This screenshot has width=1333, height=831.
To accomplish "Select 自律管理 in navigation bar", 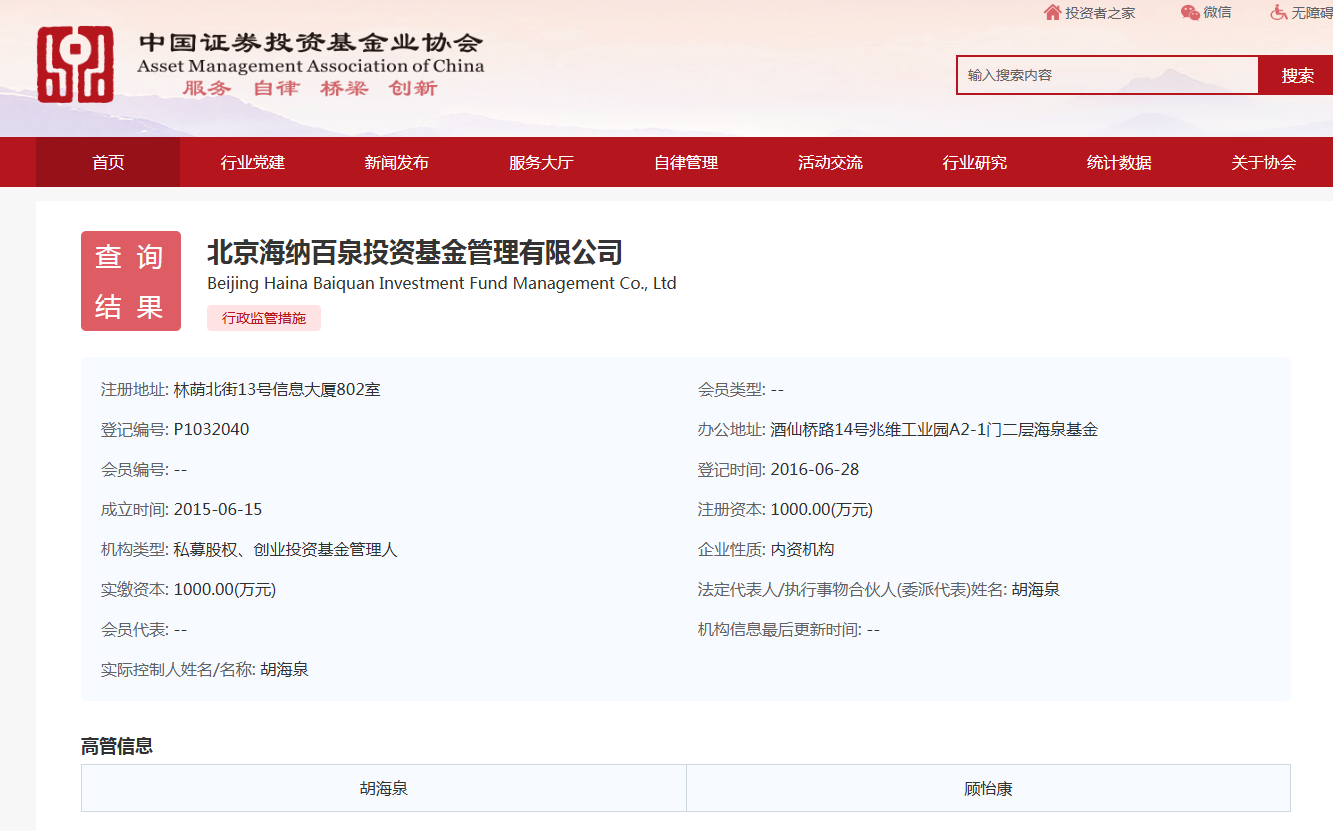I will pos(686,162).
